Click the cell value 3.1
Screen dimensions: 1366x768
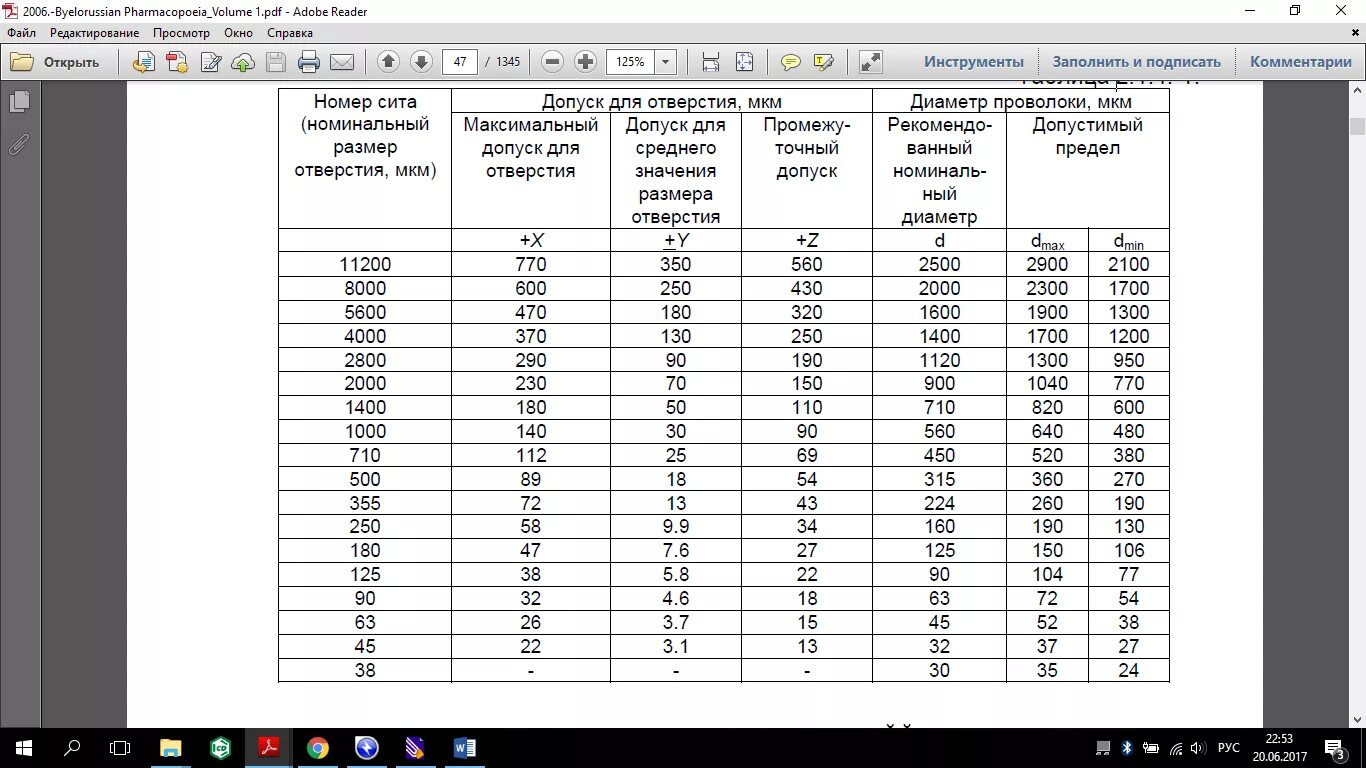(x=677, y=646)
